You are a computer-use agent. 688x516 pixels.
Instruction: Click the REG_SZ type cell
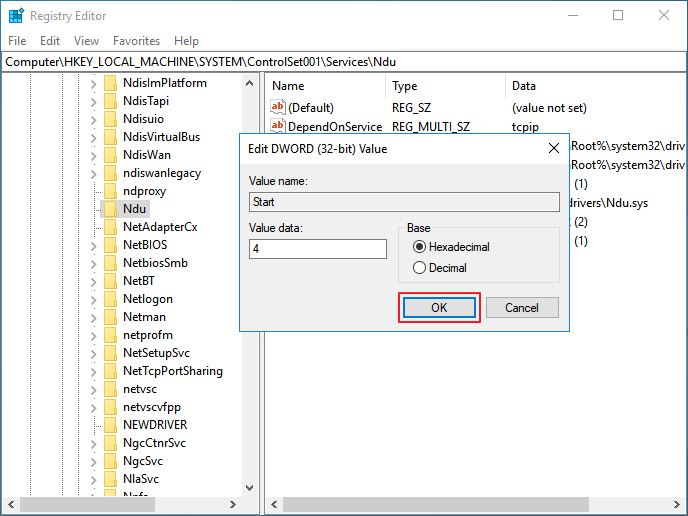click(411, 108)
